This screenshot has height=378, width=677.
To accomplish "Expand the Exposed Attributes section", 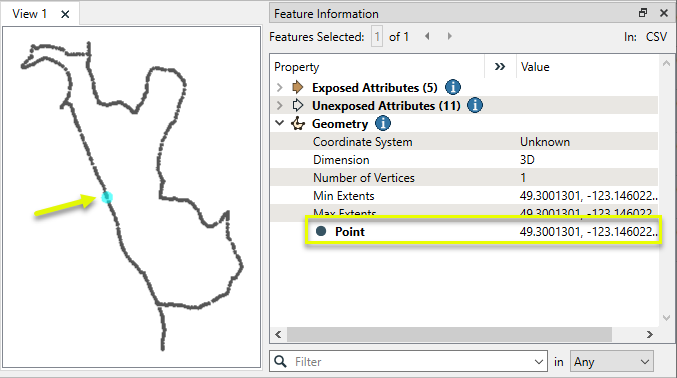I will tap(280, 88).
